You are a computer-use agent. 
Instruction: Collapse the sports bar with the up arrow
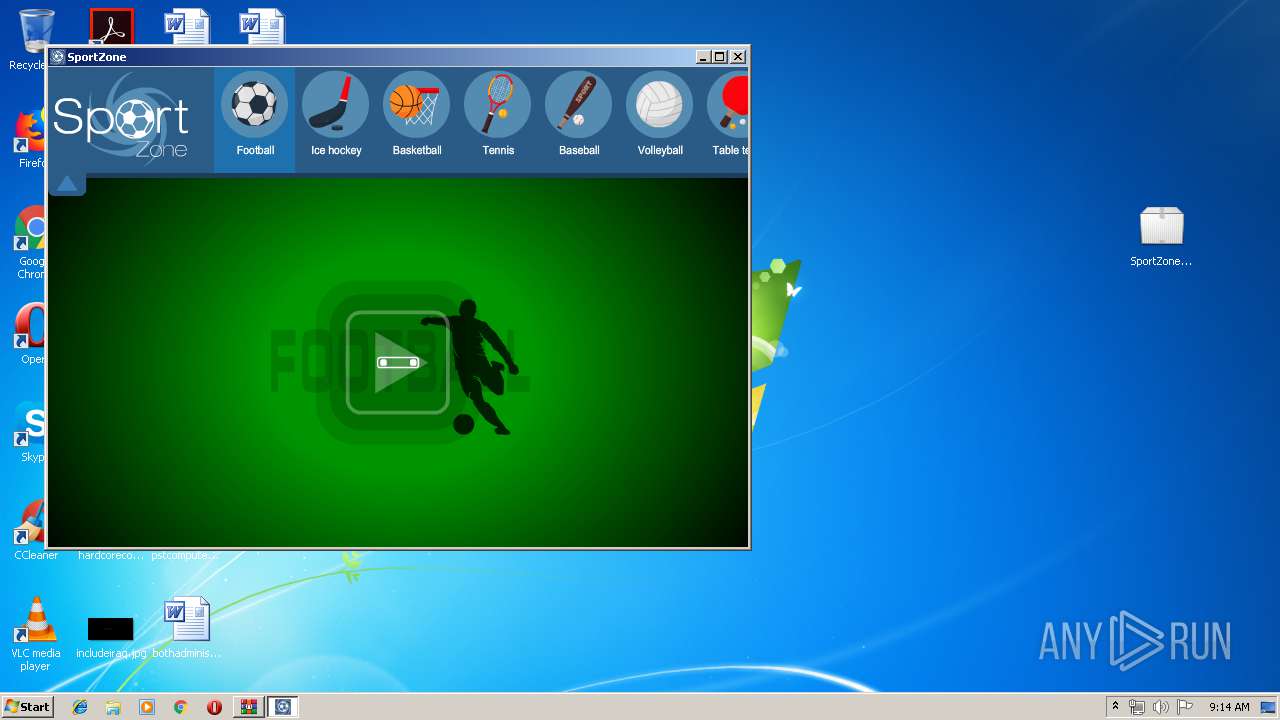pyautogui.click(x=67, y=184)
